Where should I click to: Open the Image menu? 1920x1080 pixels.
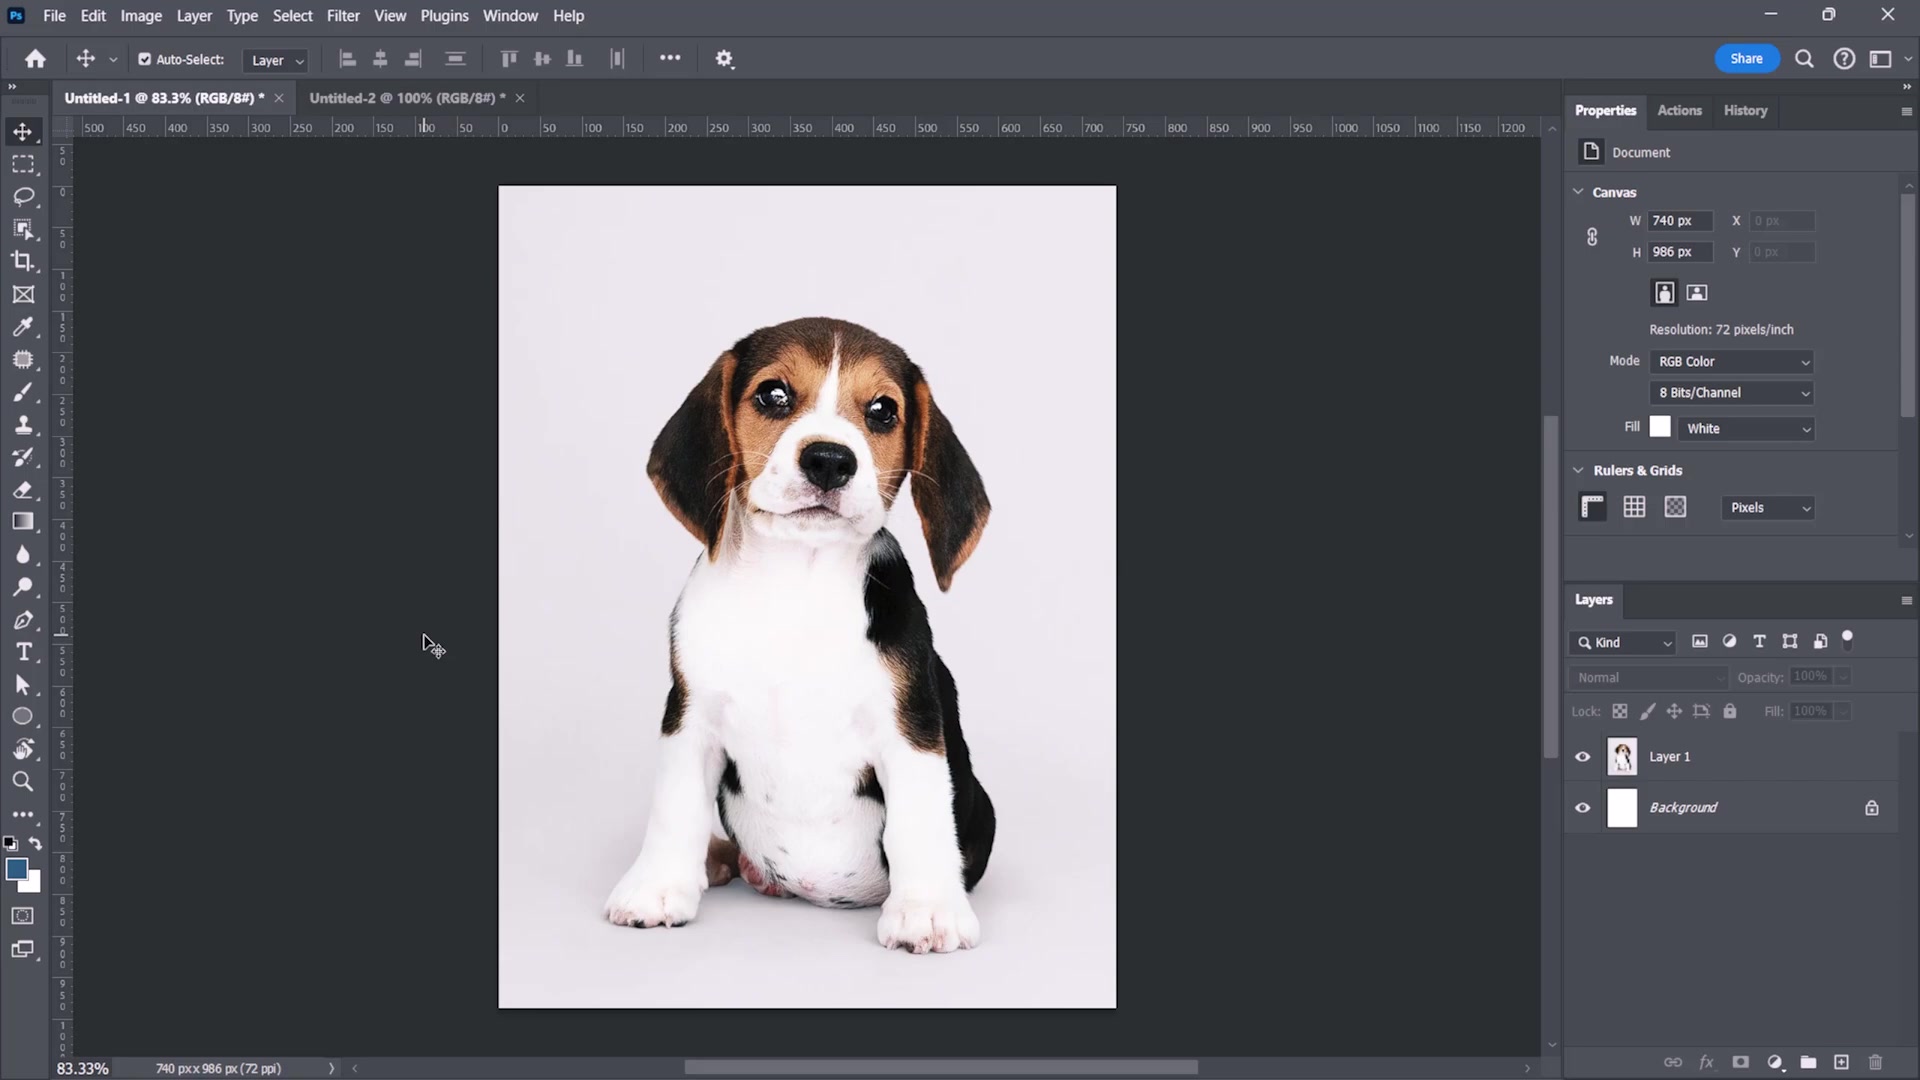[x=141, y=16]
